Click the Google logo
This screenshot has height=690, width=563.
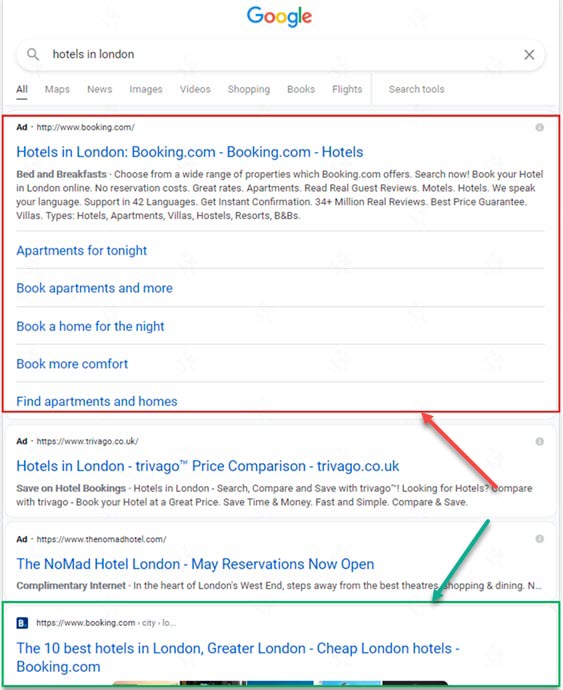279,17
